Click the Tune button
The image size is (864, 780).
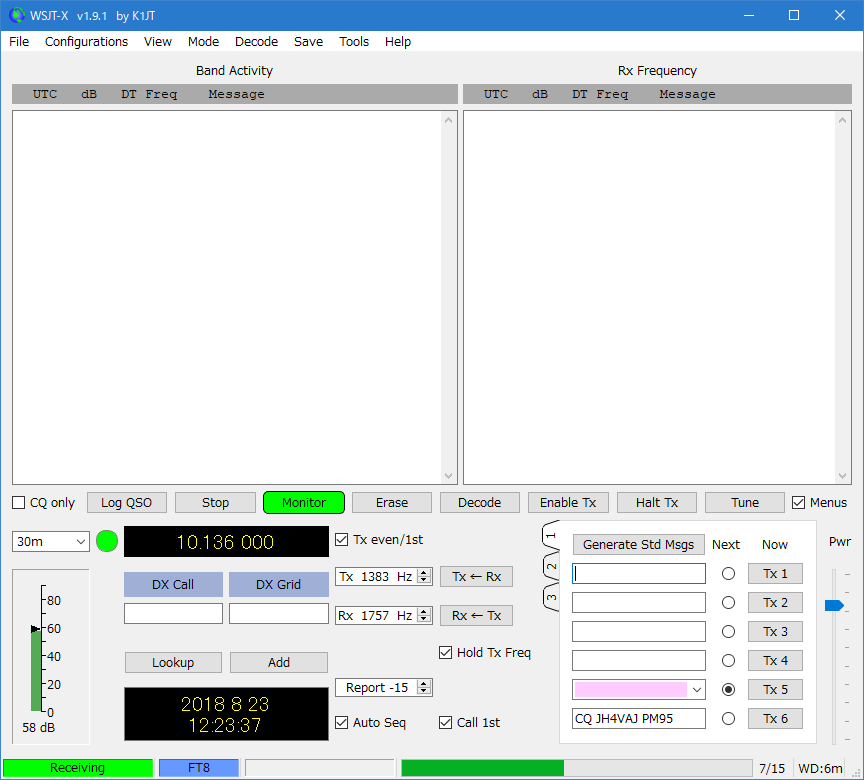tap(745, 502)
